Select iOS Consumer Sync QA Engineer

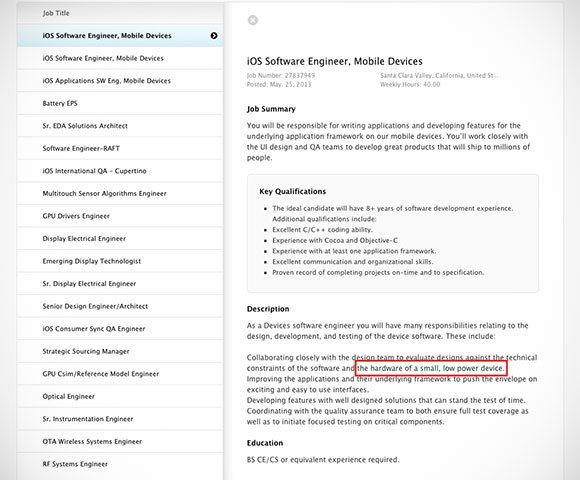pos(120,329)
